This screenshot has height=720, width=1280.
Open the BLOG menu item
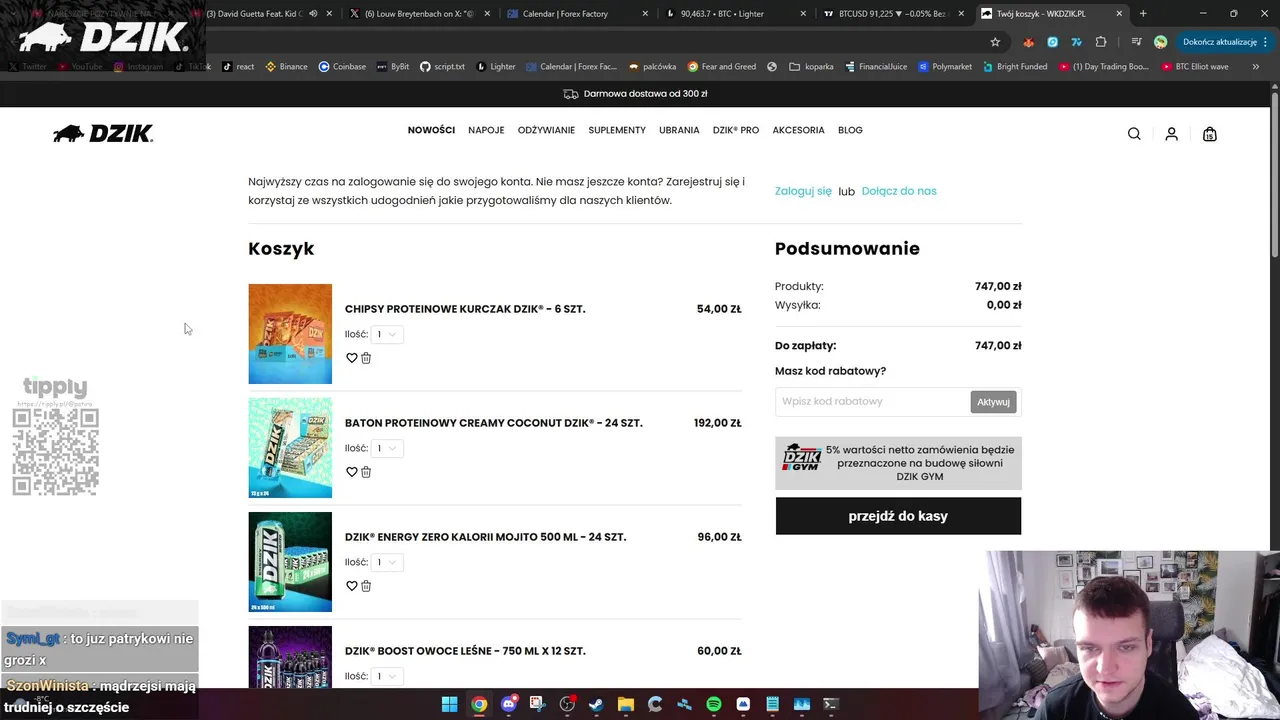click(850, 130)
